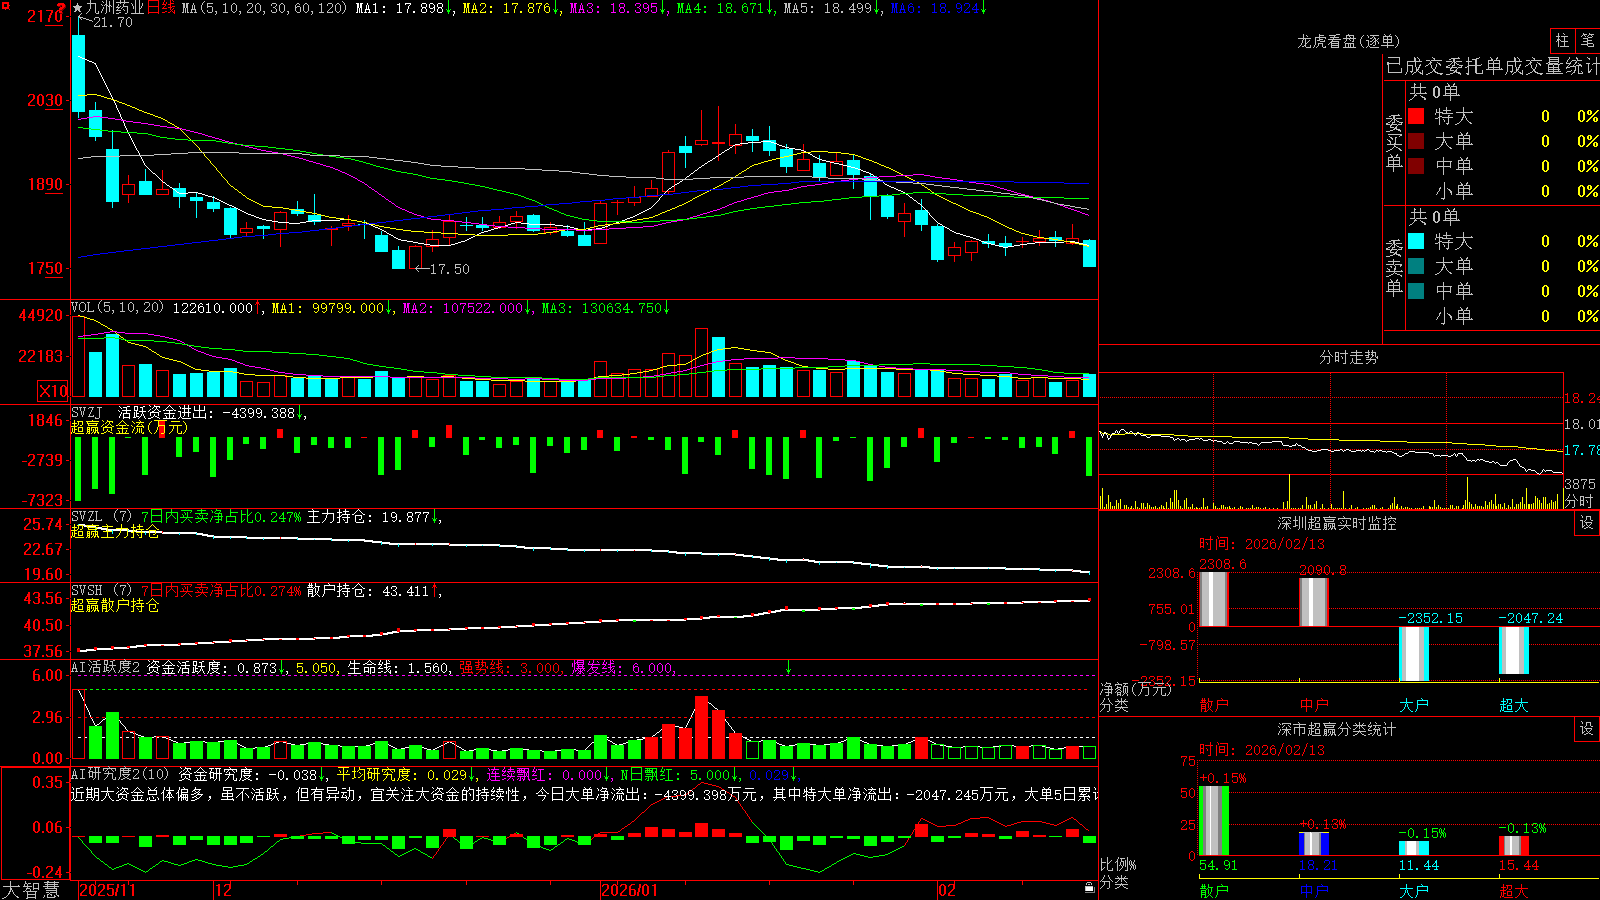Click the 九洲药业 stock name
The width and height of the screenshot is (1600, 900).
tap(115, 8)
